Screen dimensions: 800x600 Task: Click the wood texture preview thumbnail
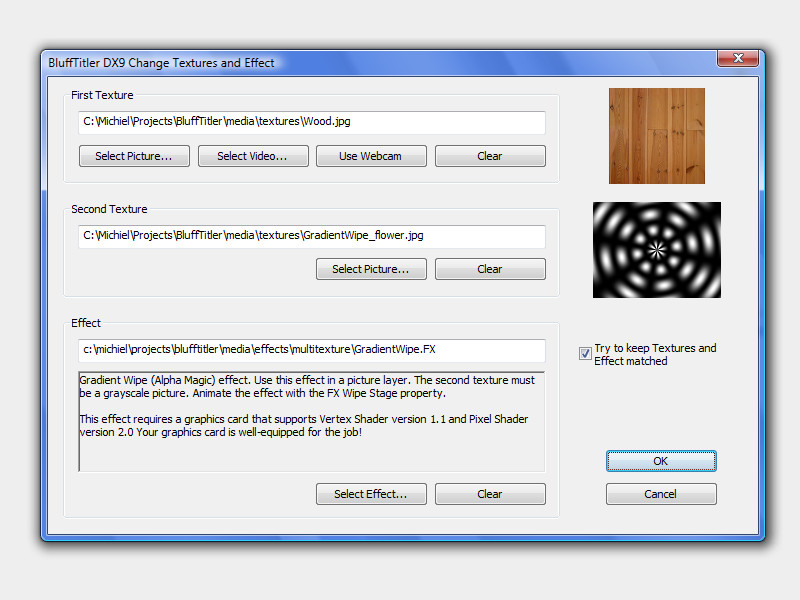[657, 136]
